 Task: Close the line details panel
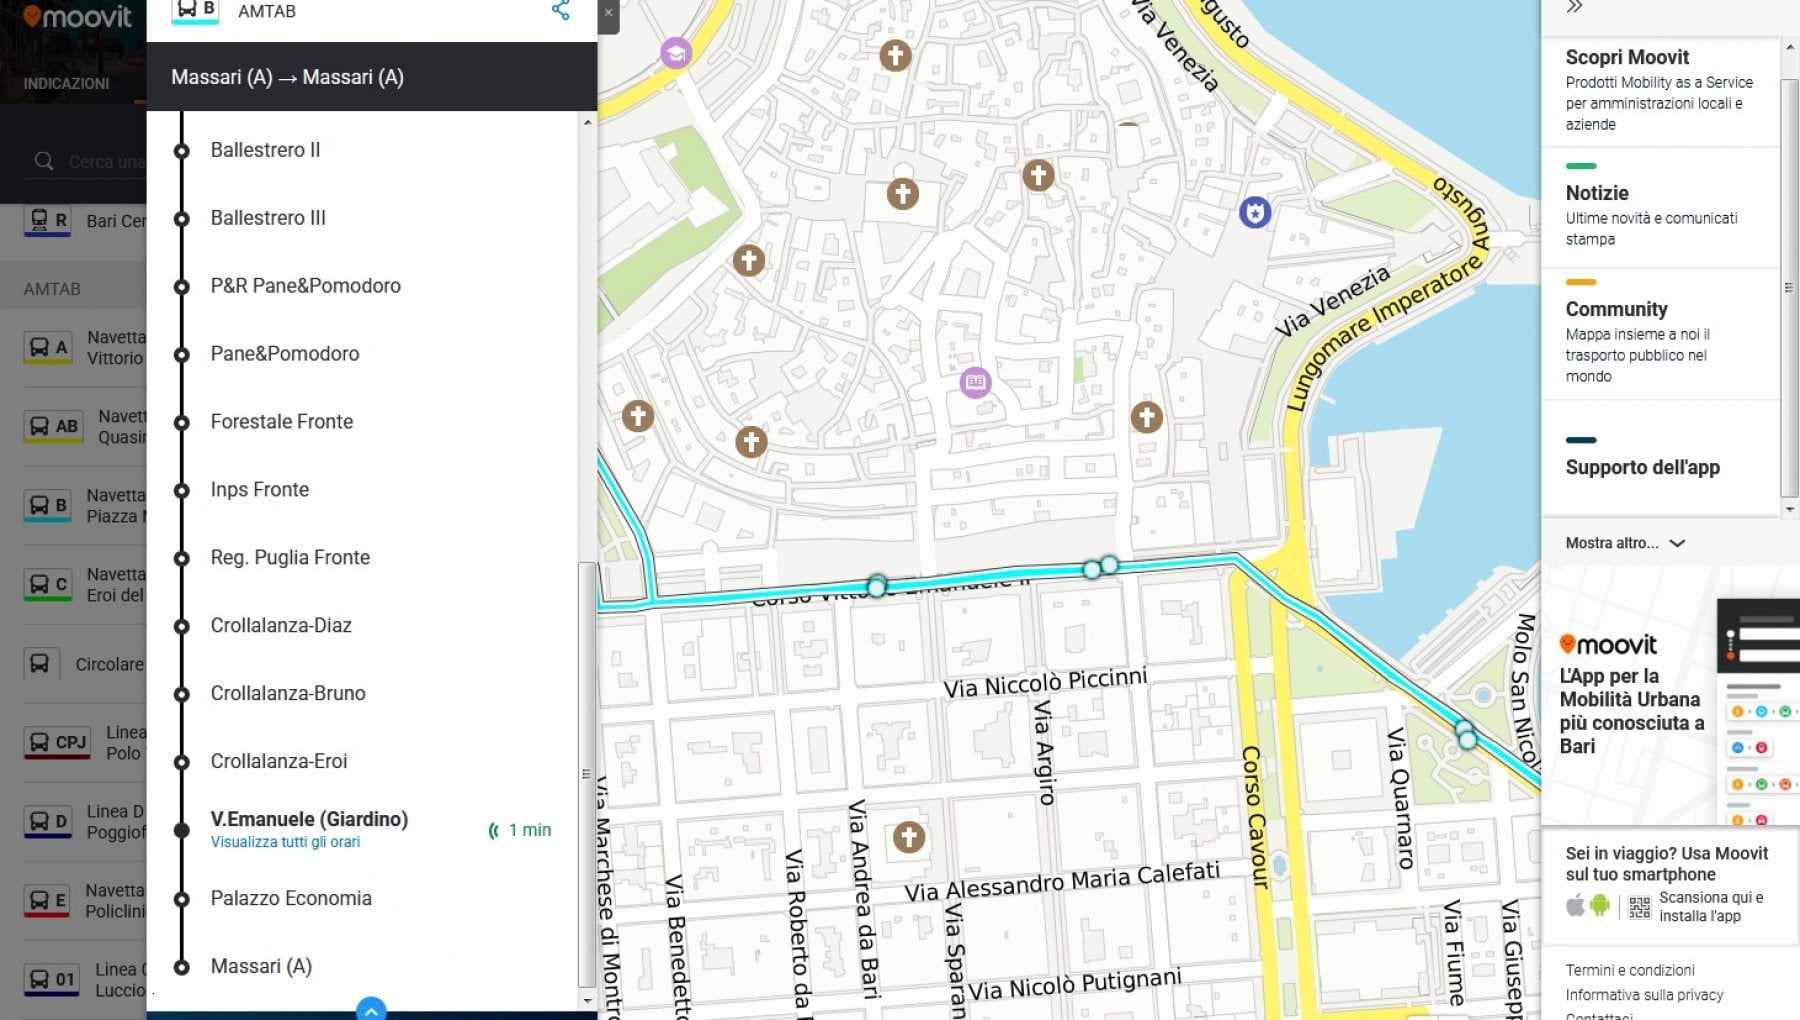[x=608, y=14]
